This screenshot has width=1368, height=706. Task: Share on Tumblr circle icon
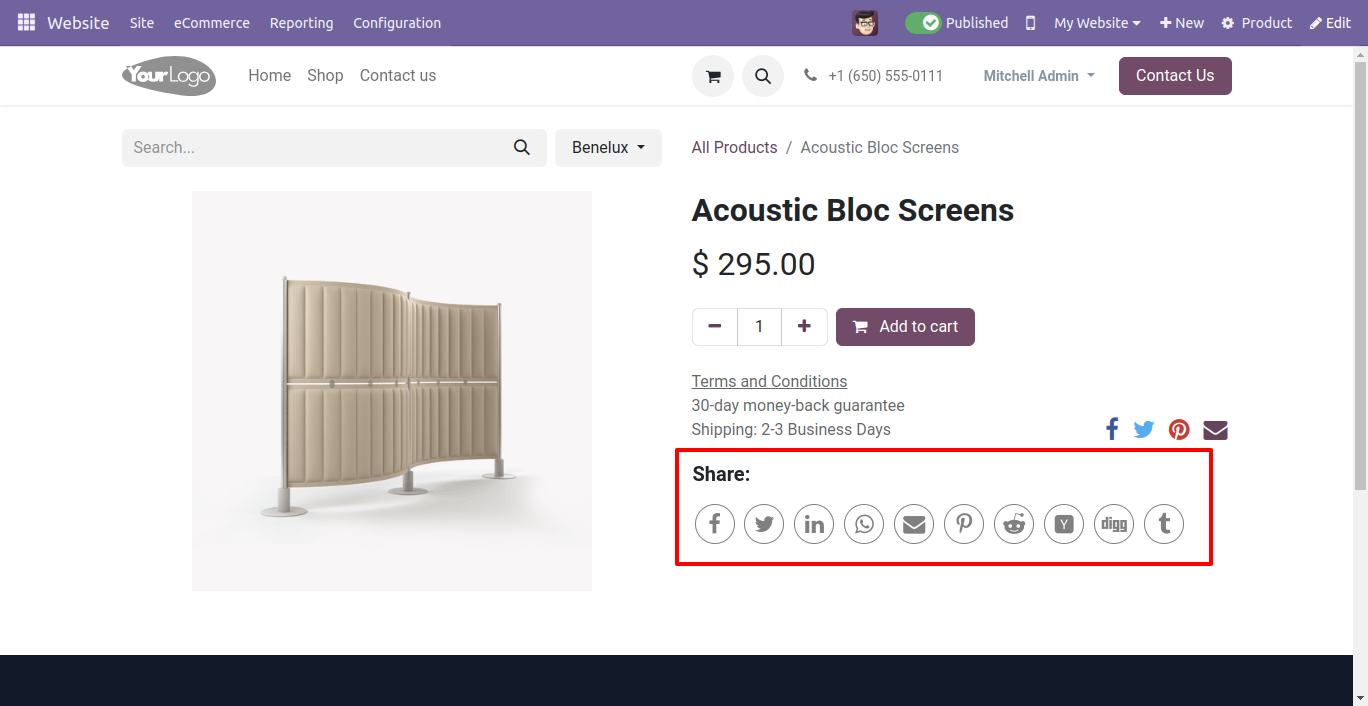1164,524
